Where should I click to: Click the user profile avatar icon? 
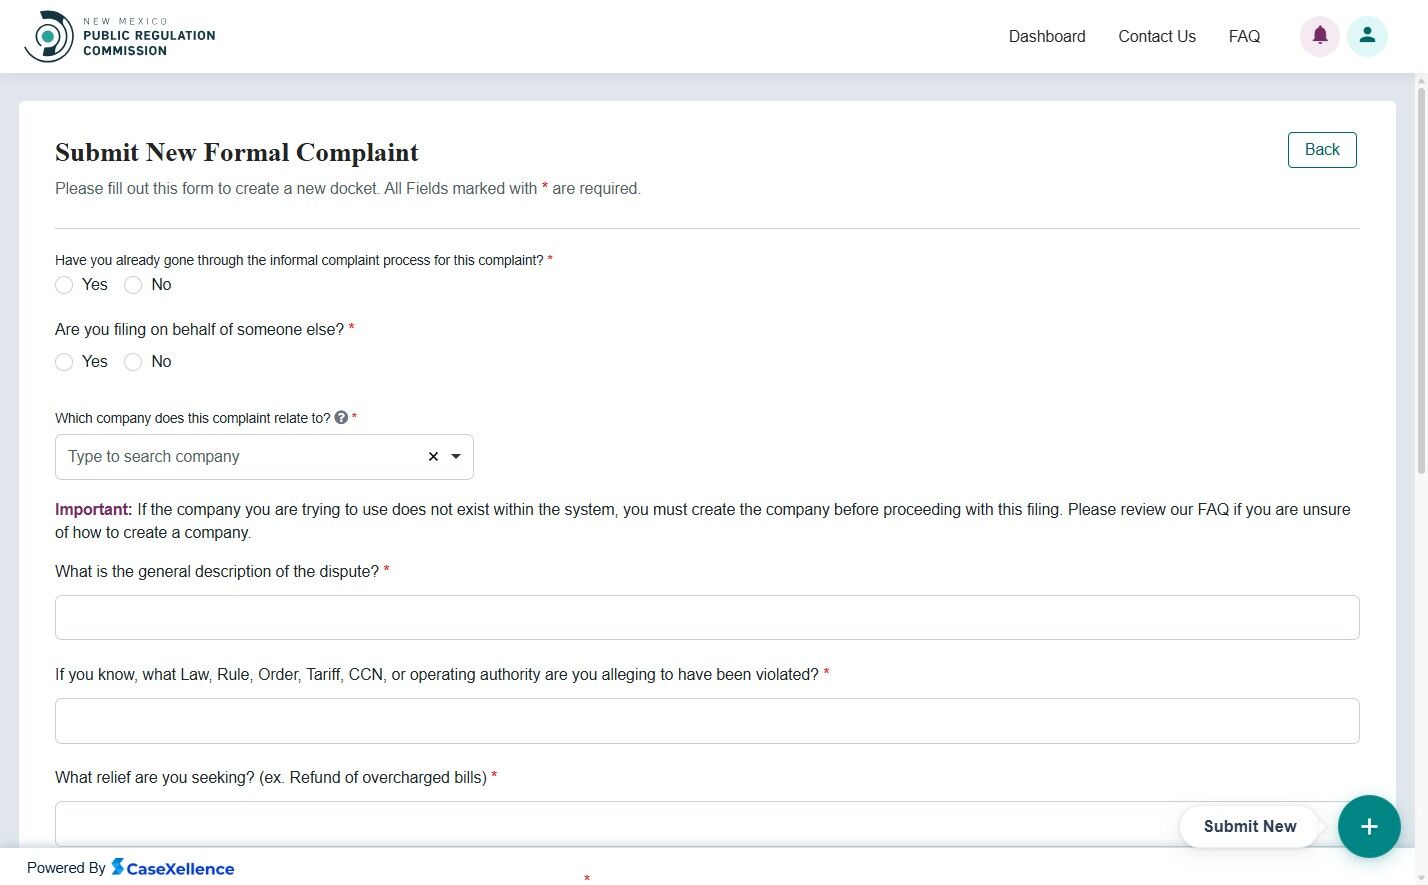coord(1367,35)
